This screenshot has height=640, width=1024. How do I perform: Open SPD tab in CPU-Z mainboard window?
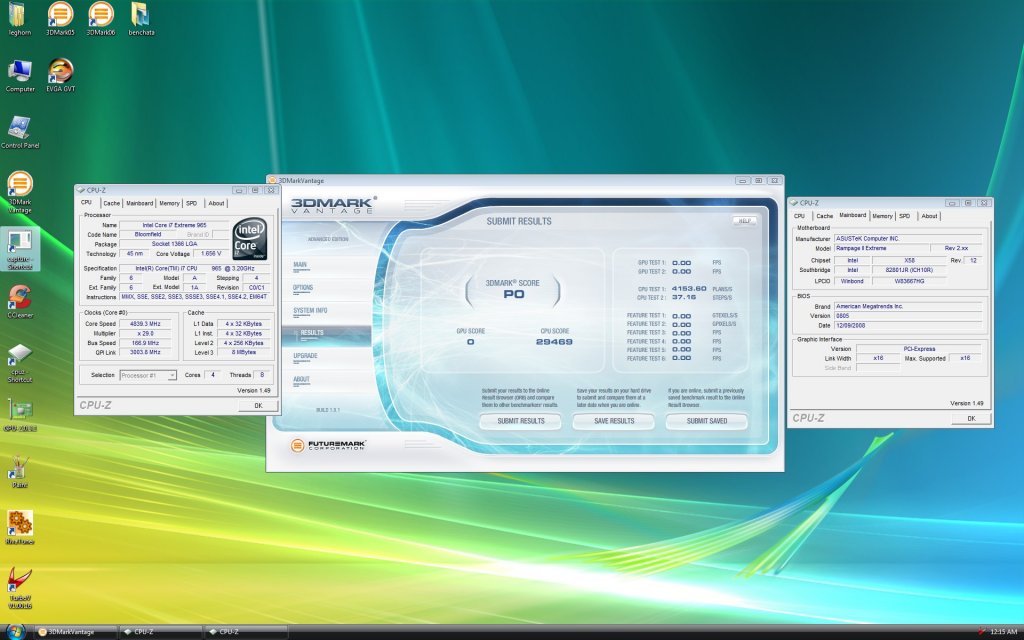[904, 216]
